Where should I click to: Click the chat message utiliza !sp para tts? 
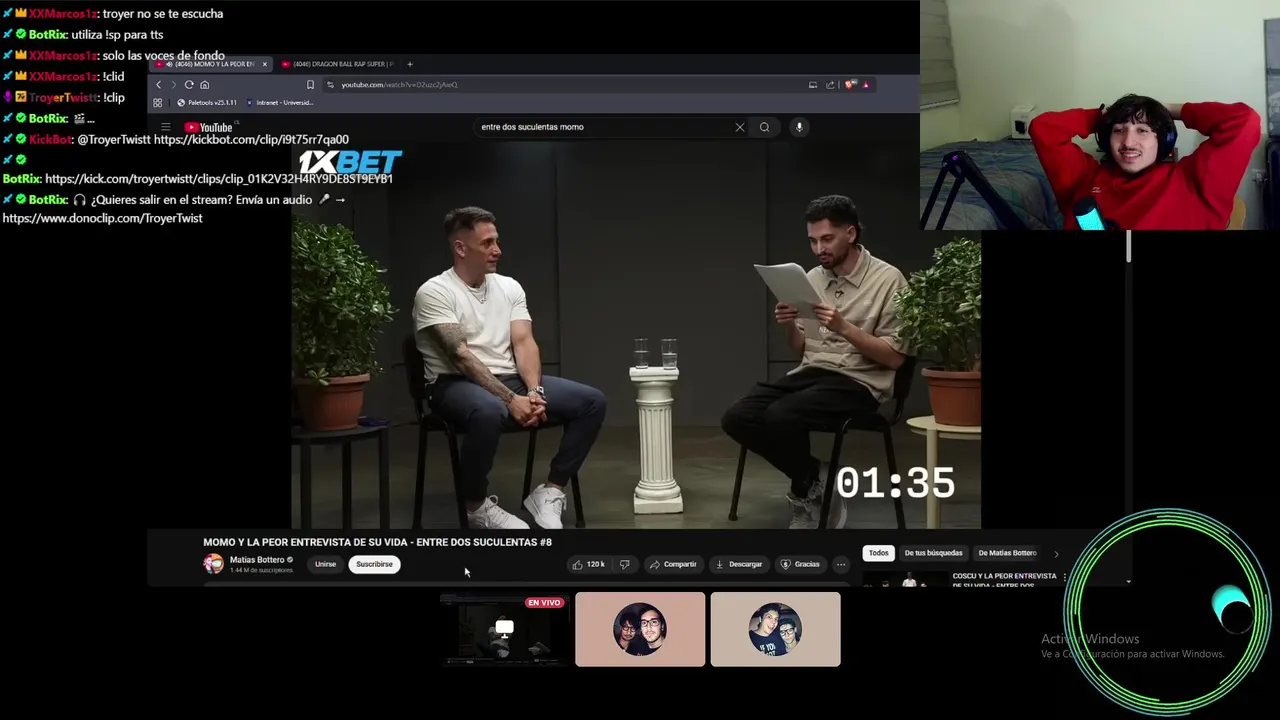[117, 35]
